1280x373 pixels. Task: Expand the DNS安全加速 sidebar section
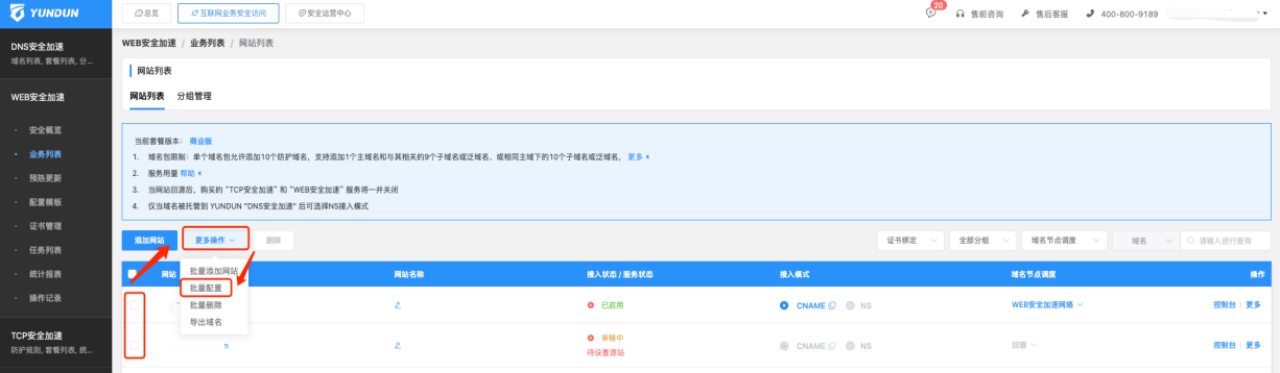(x=56, y=53)
